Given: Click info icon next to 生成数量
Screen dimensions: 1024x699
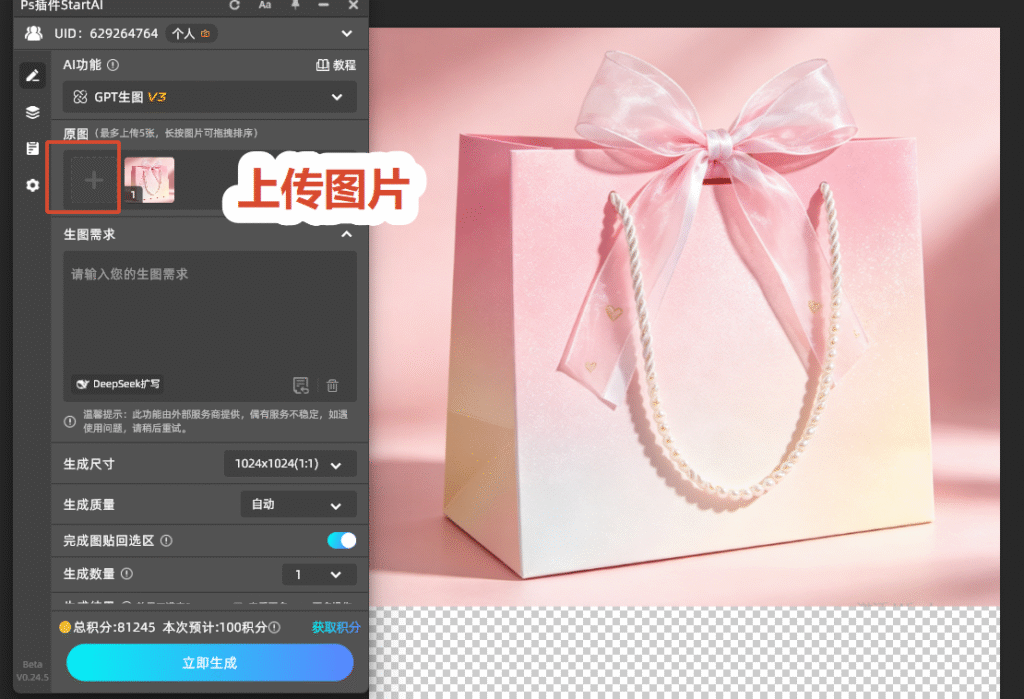Looking at the screenshot, I should point(127,574).
